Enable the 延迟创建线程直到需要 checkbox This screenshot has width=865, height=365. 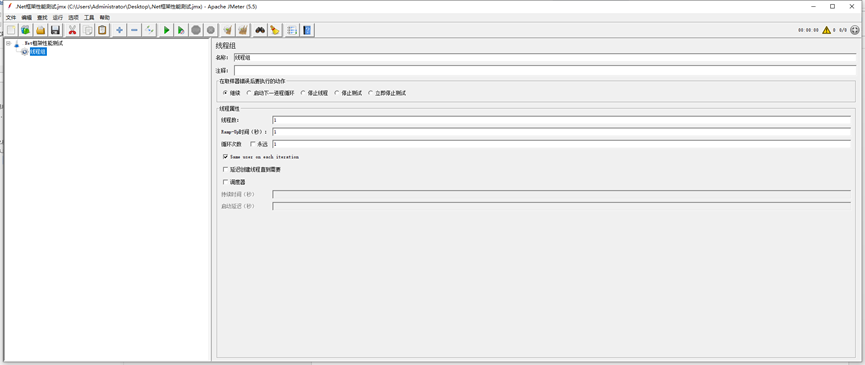click(x=225, y=169)
